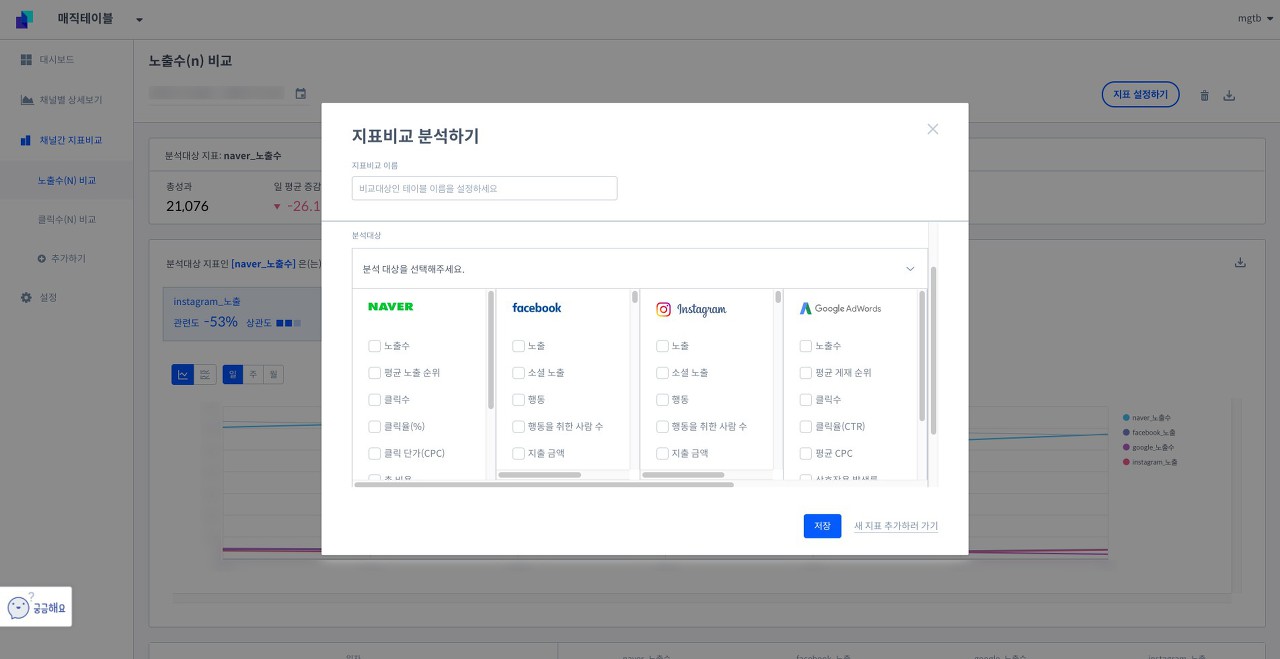
Task: Download the chart panel data
Action: click(x=1240, y=263)
